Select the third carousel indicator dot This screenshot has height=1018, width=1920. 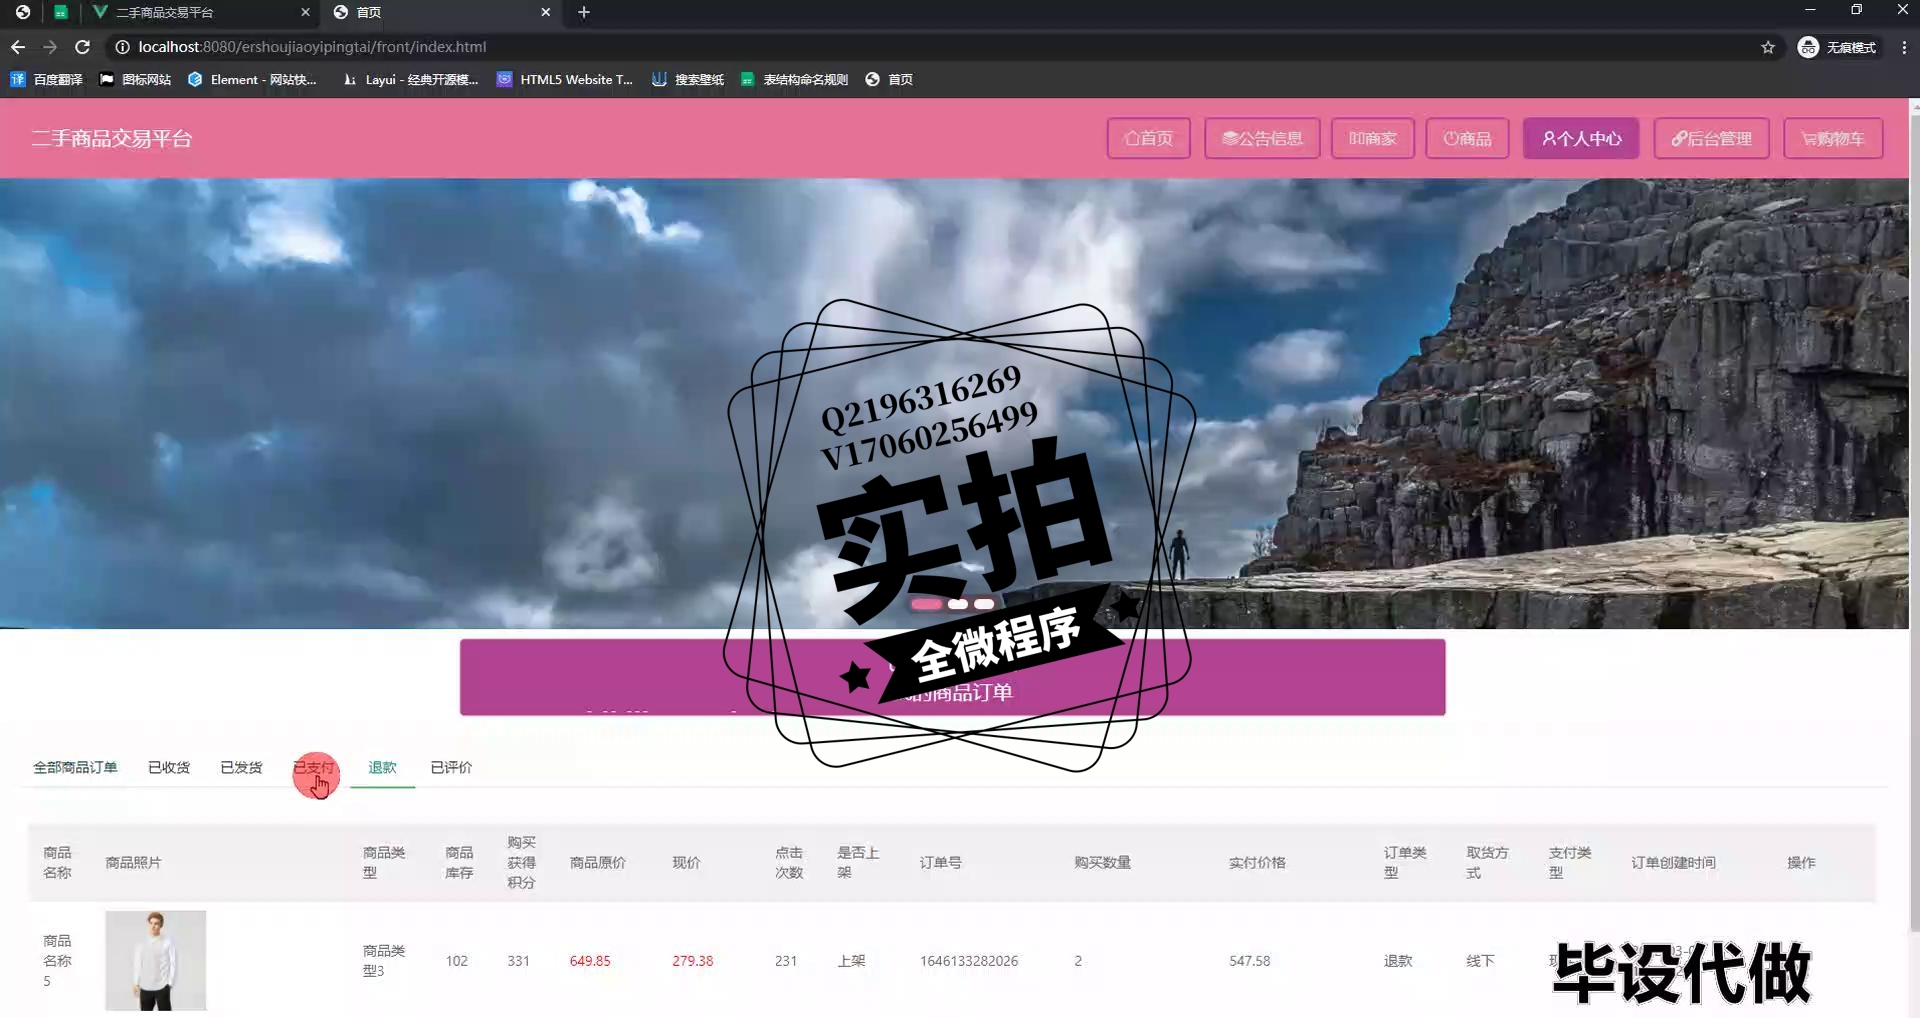click(x=984, y=604)
